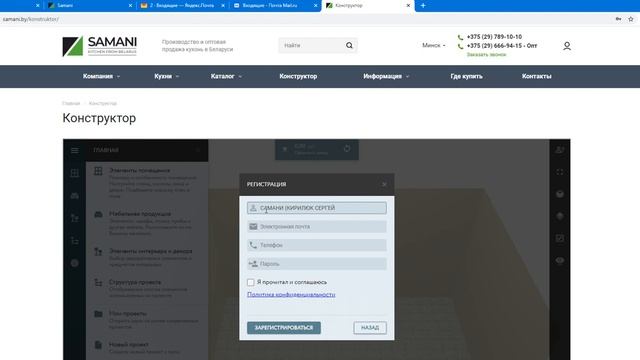Screen dimensions: 640x360
Task: Click the Электронная почта input field
Action: 317,227
